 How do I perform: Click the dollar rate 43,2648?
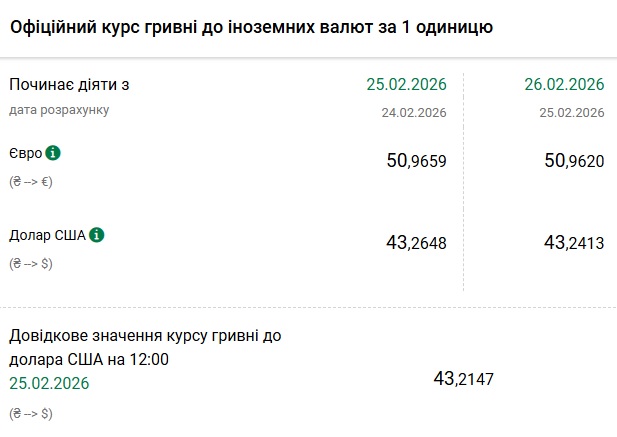point(416,243)
